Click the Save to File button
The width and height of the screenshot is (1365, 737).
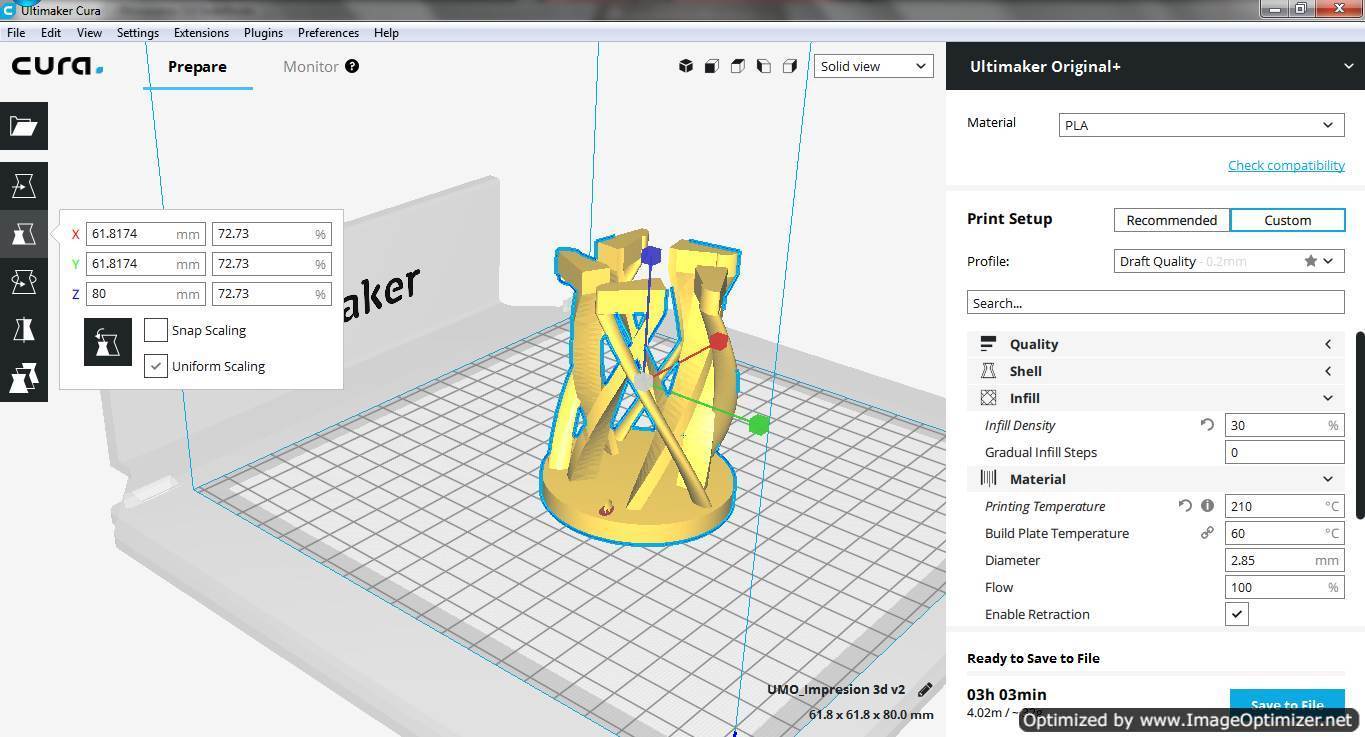pyautogui.click(x=1287, y=705)
